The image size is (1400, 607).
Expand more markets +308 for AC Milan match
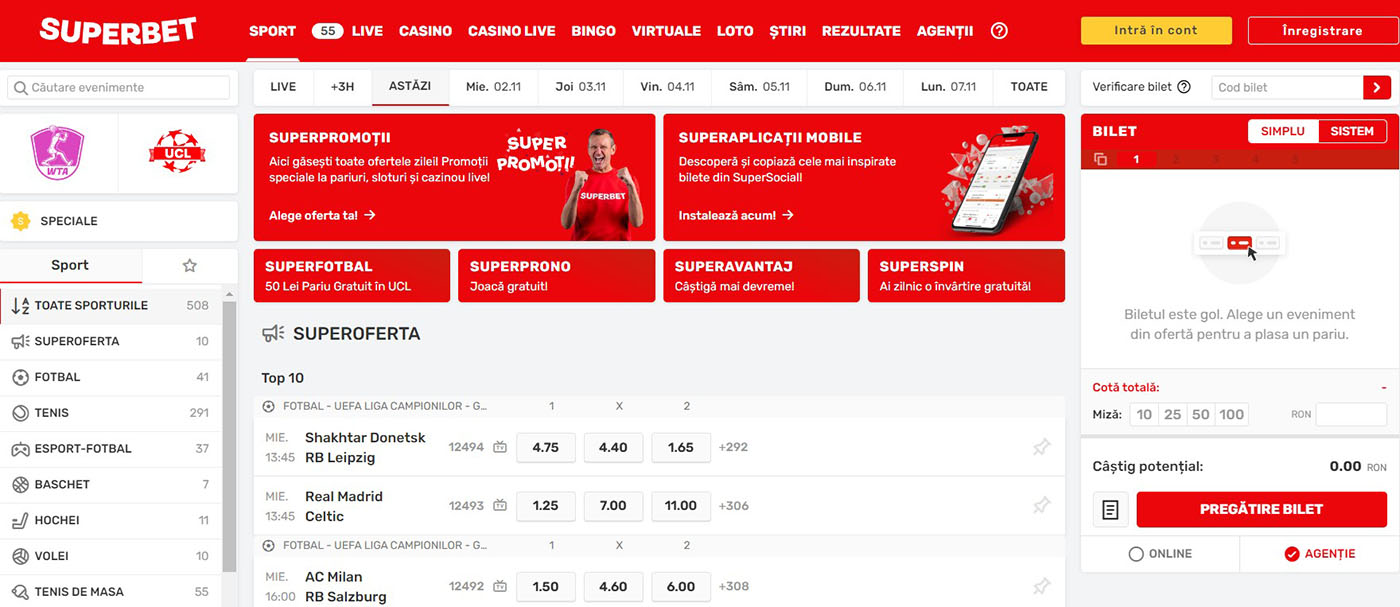(733, 587)
